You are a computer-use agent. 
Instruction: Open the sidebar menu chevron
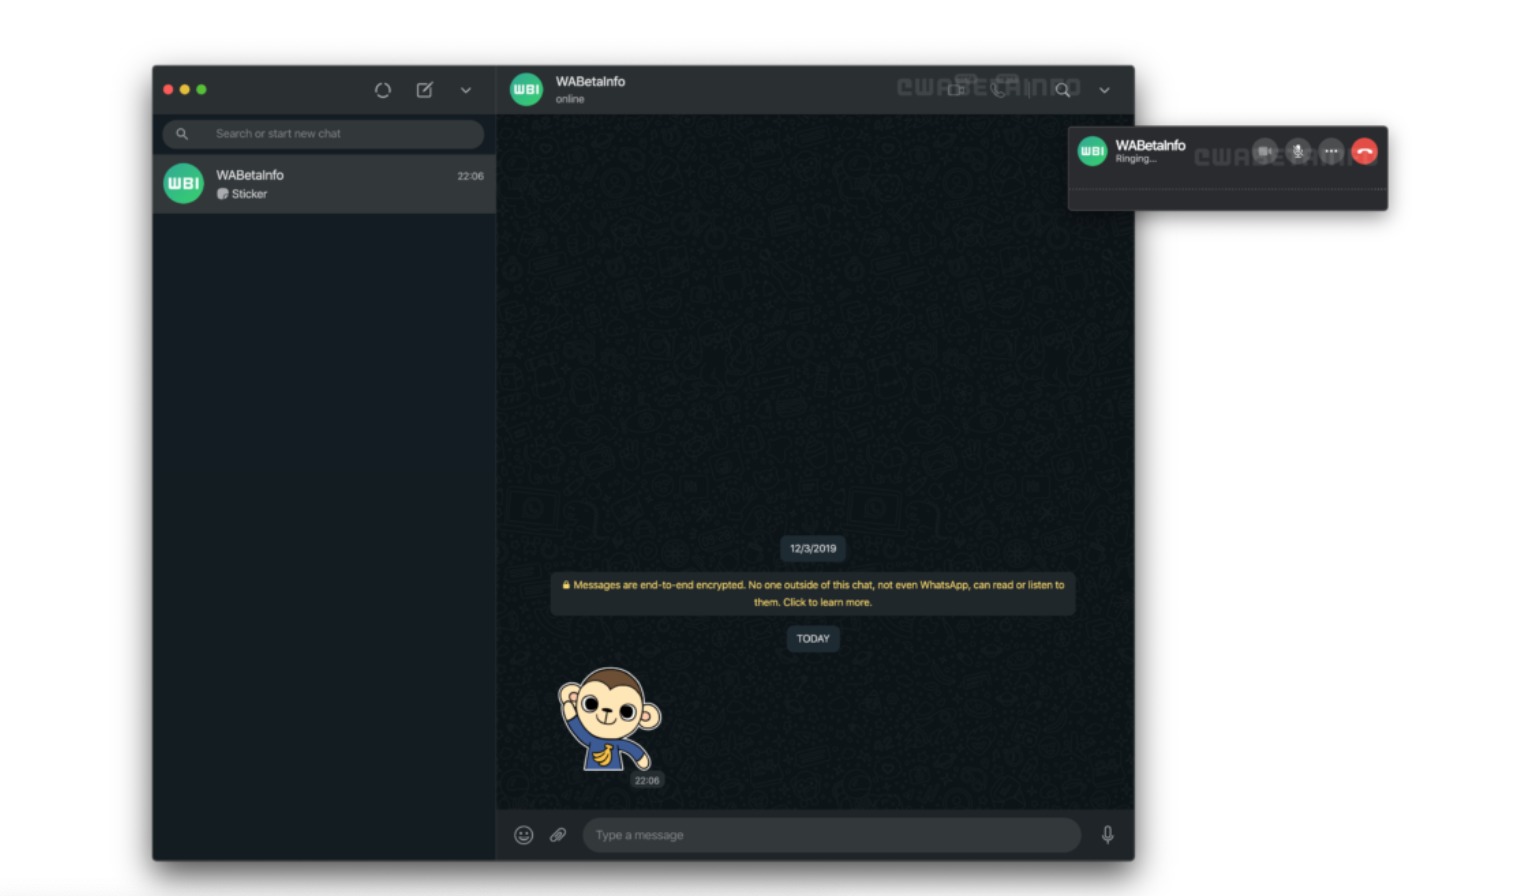[465, 90]
